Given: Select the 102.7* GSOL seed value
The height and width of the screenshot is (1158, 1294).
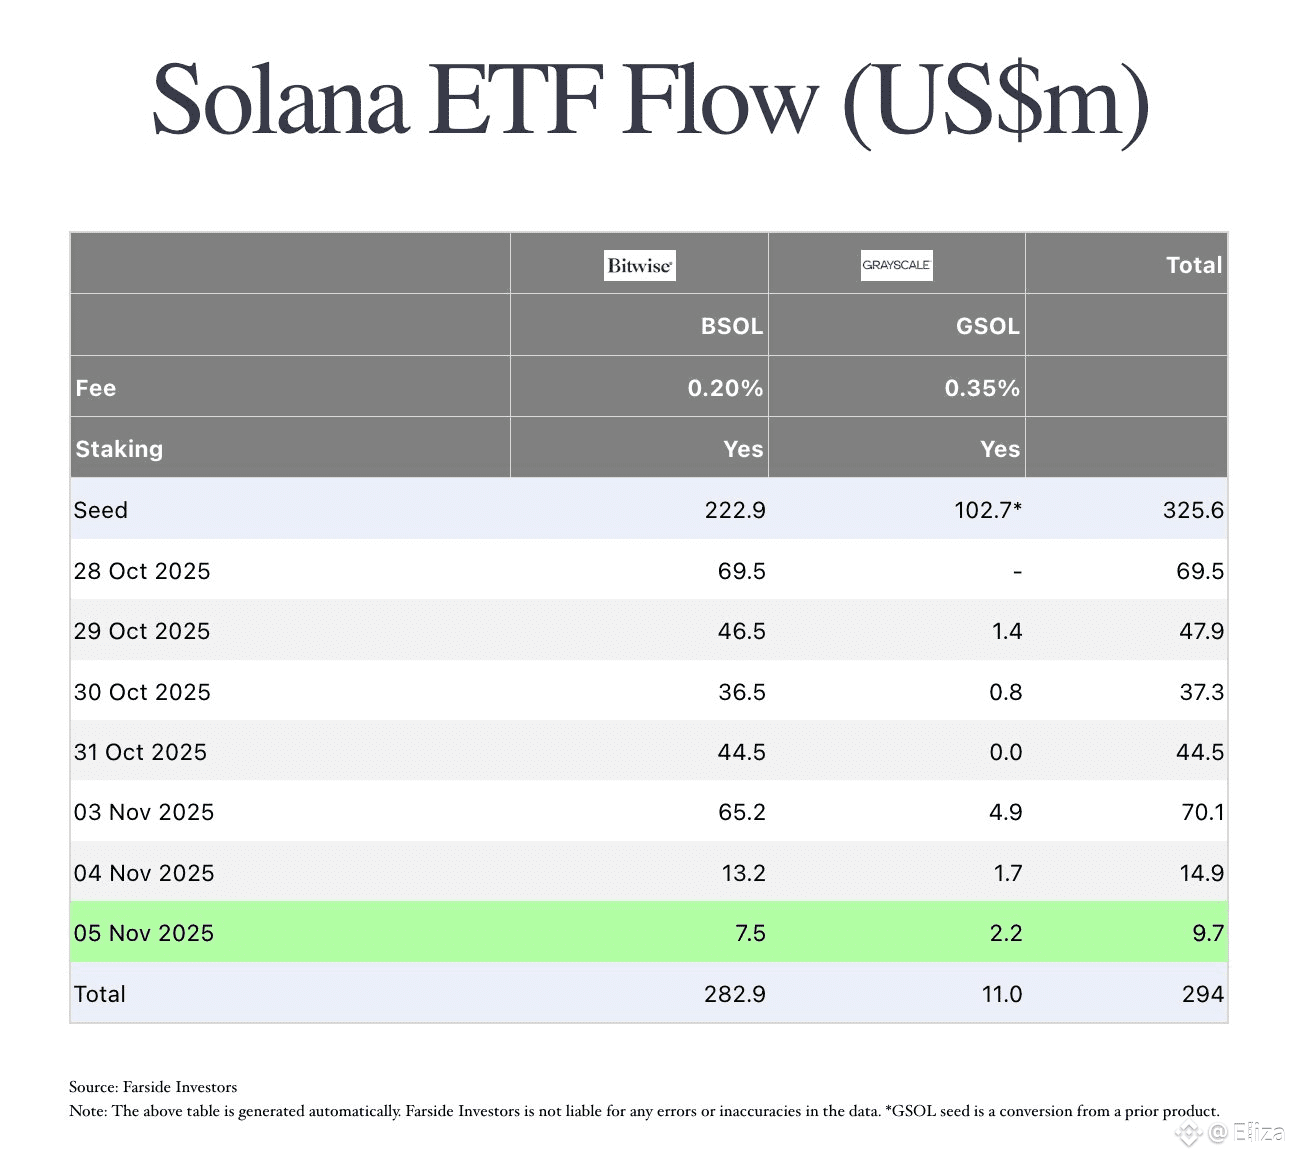Looking at the screenshot, I should click(x=988, y=510).
